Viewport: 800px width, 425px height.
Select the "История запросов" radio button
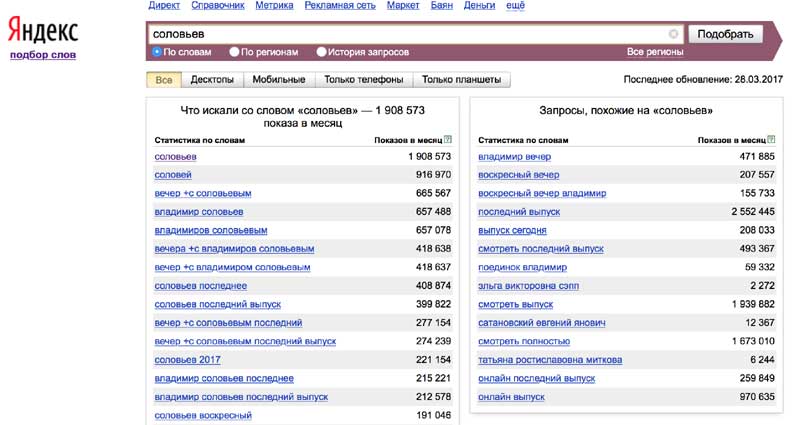point(321,51)
